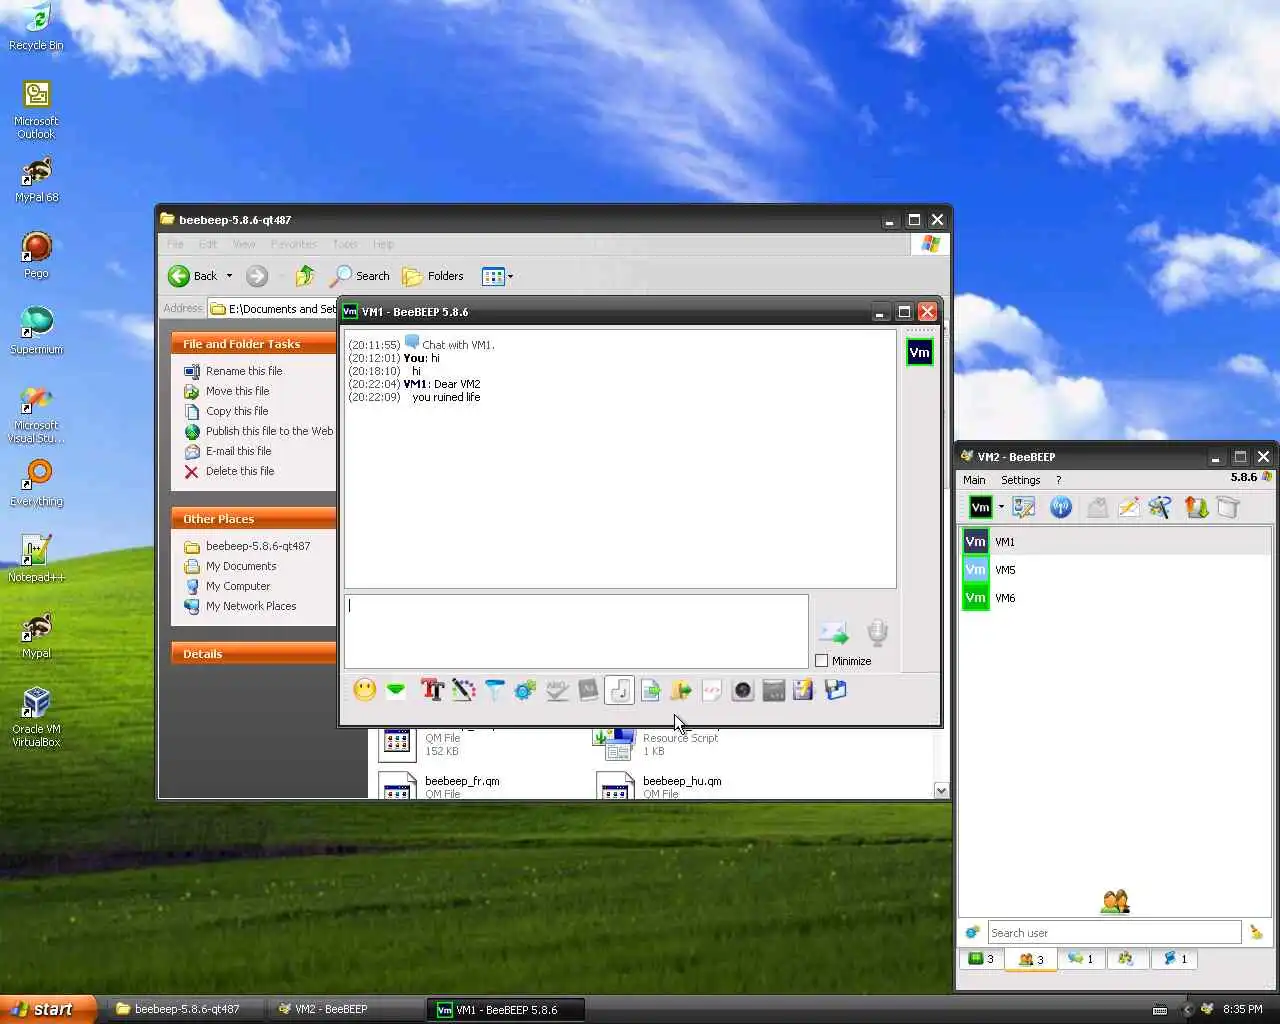Toggle the Folders pane in Explorer
Image resolution: width=1280 pixels, height=1024 pixels.
pos(433,276)
